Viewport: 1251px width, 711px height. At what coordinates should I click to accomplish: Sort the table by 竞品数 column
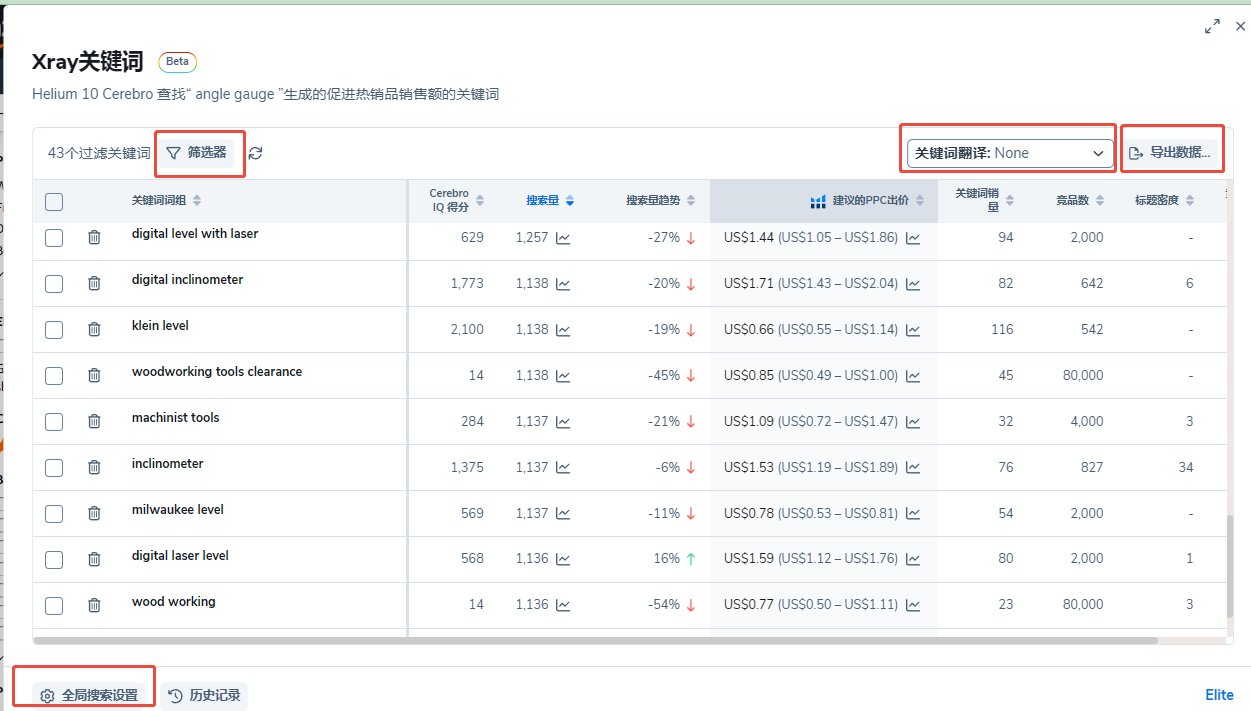coord(1080,200)
